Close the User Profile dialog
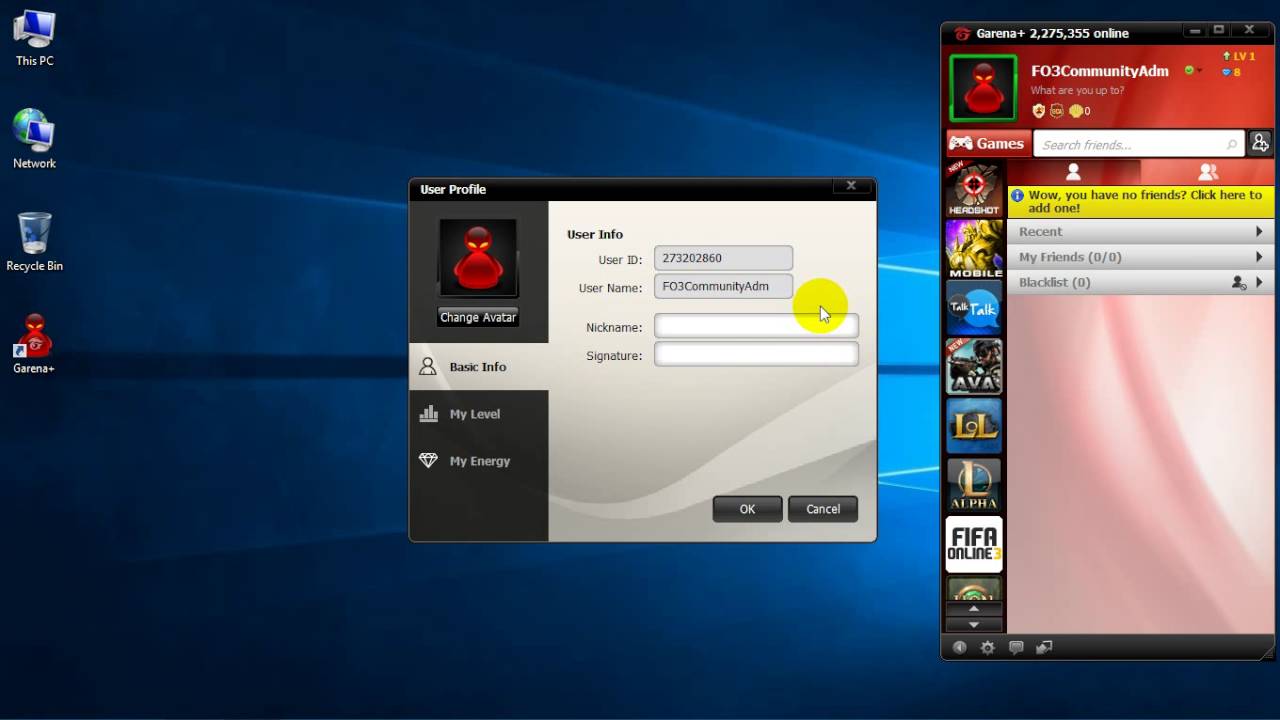1280x720 pixels. [x=851, y=186]
